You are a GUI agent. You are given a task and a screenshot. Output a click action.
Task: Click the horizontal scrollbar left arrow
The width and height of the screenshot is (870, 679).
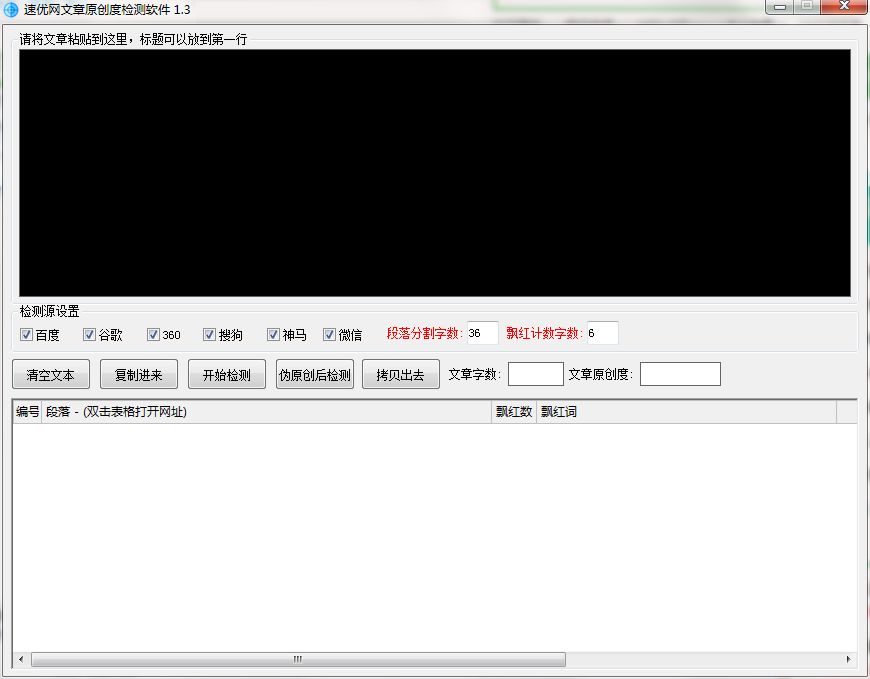click(x=21, y=659)
